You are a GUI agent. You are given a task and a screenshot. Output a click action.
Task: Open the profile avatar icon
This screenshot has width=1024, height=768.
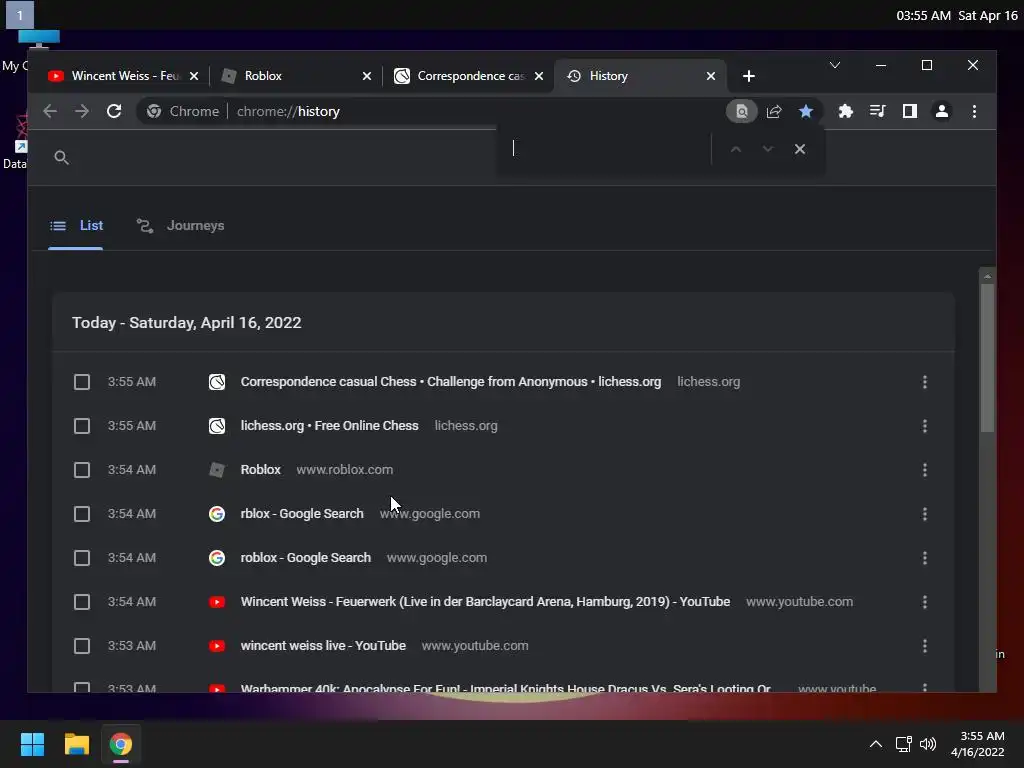tap(942, 111)
